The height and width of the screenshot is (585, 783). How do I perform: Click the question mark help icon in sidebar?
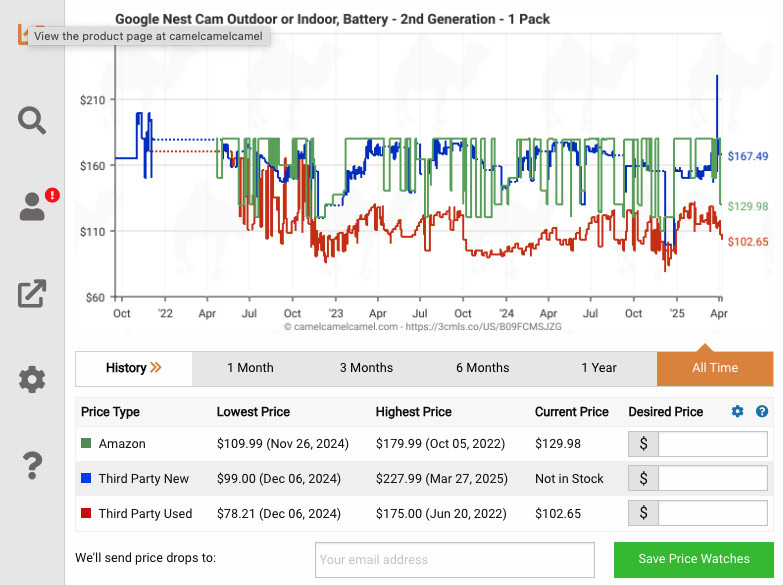pos(32,465)
